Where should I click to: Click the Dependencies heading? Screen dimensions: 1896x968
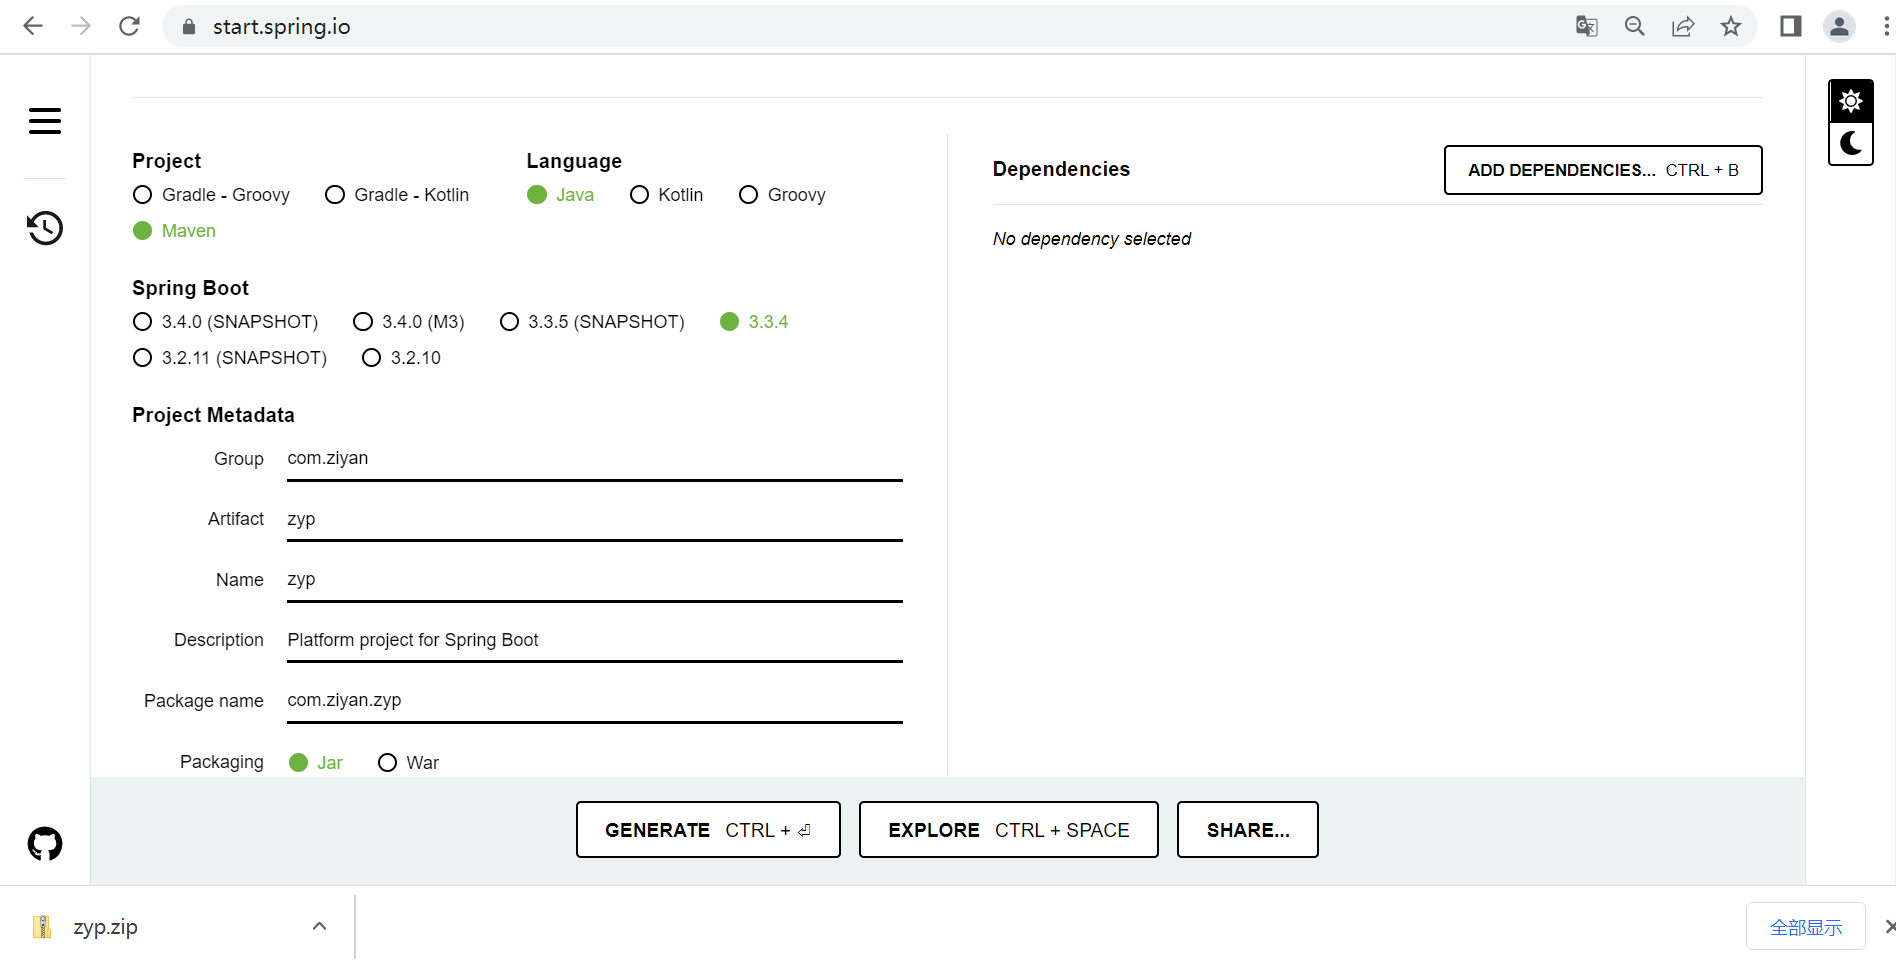[x=1061, y=169]
